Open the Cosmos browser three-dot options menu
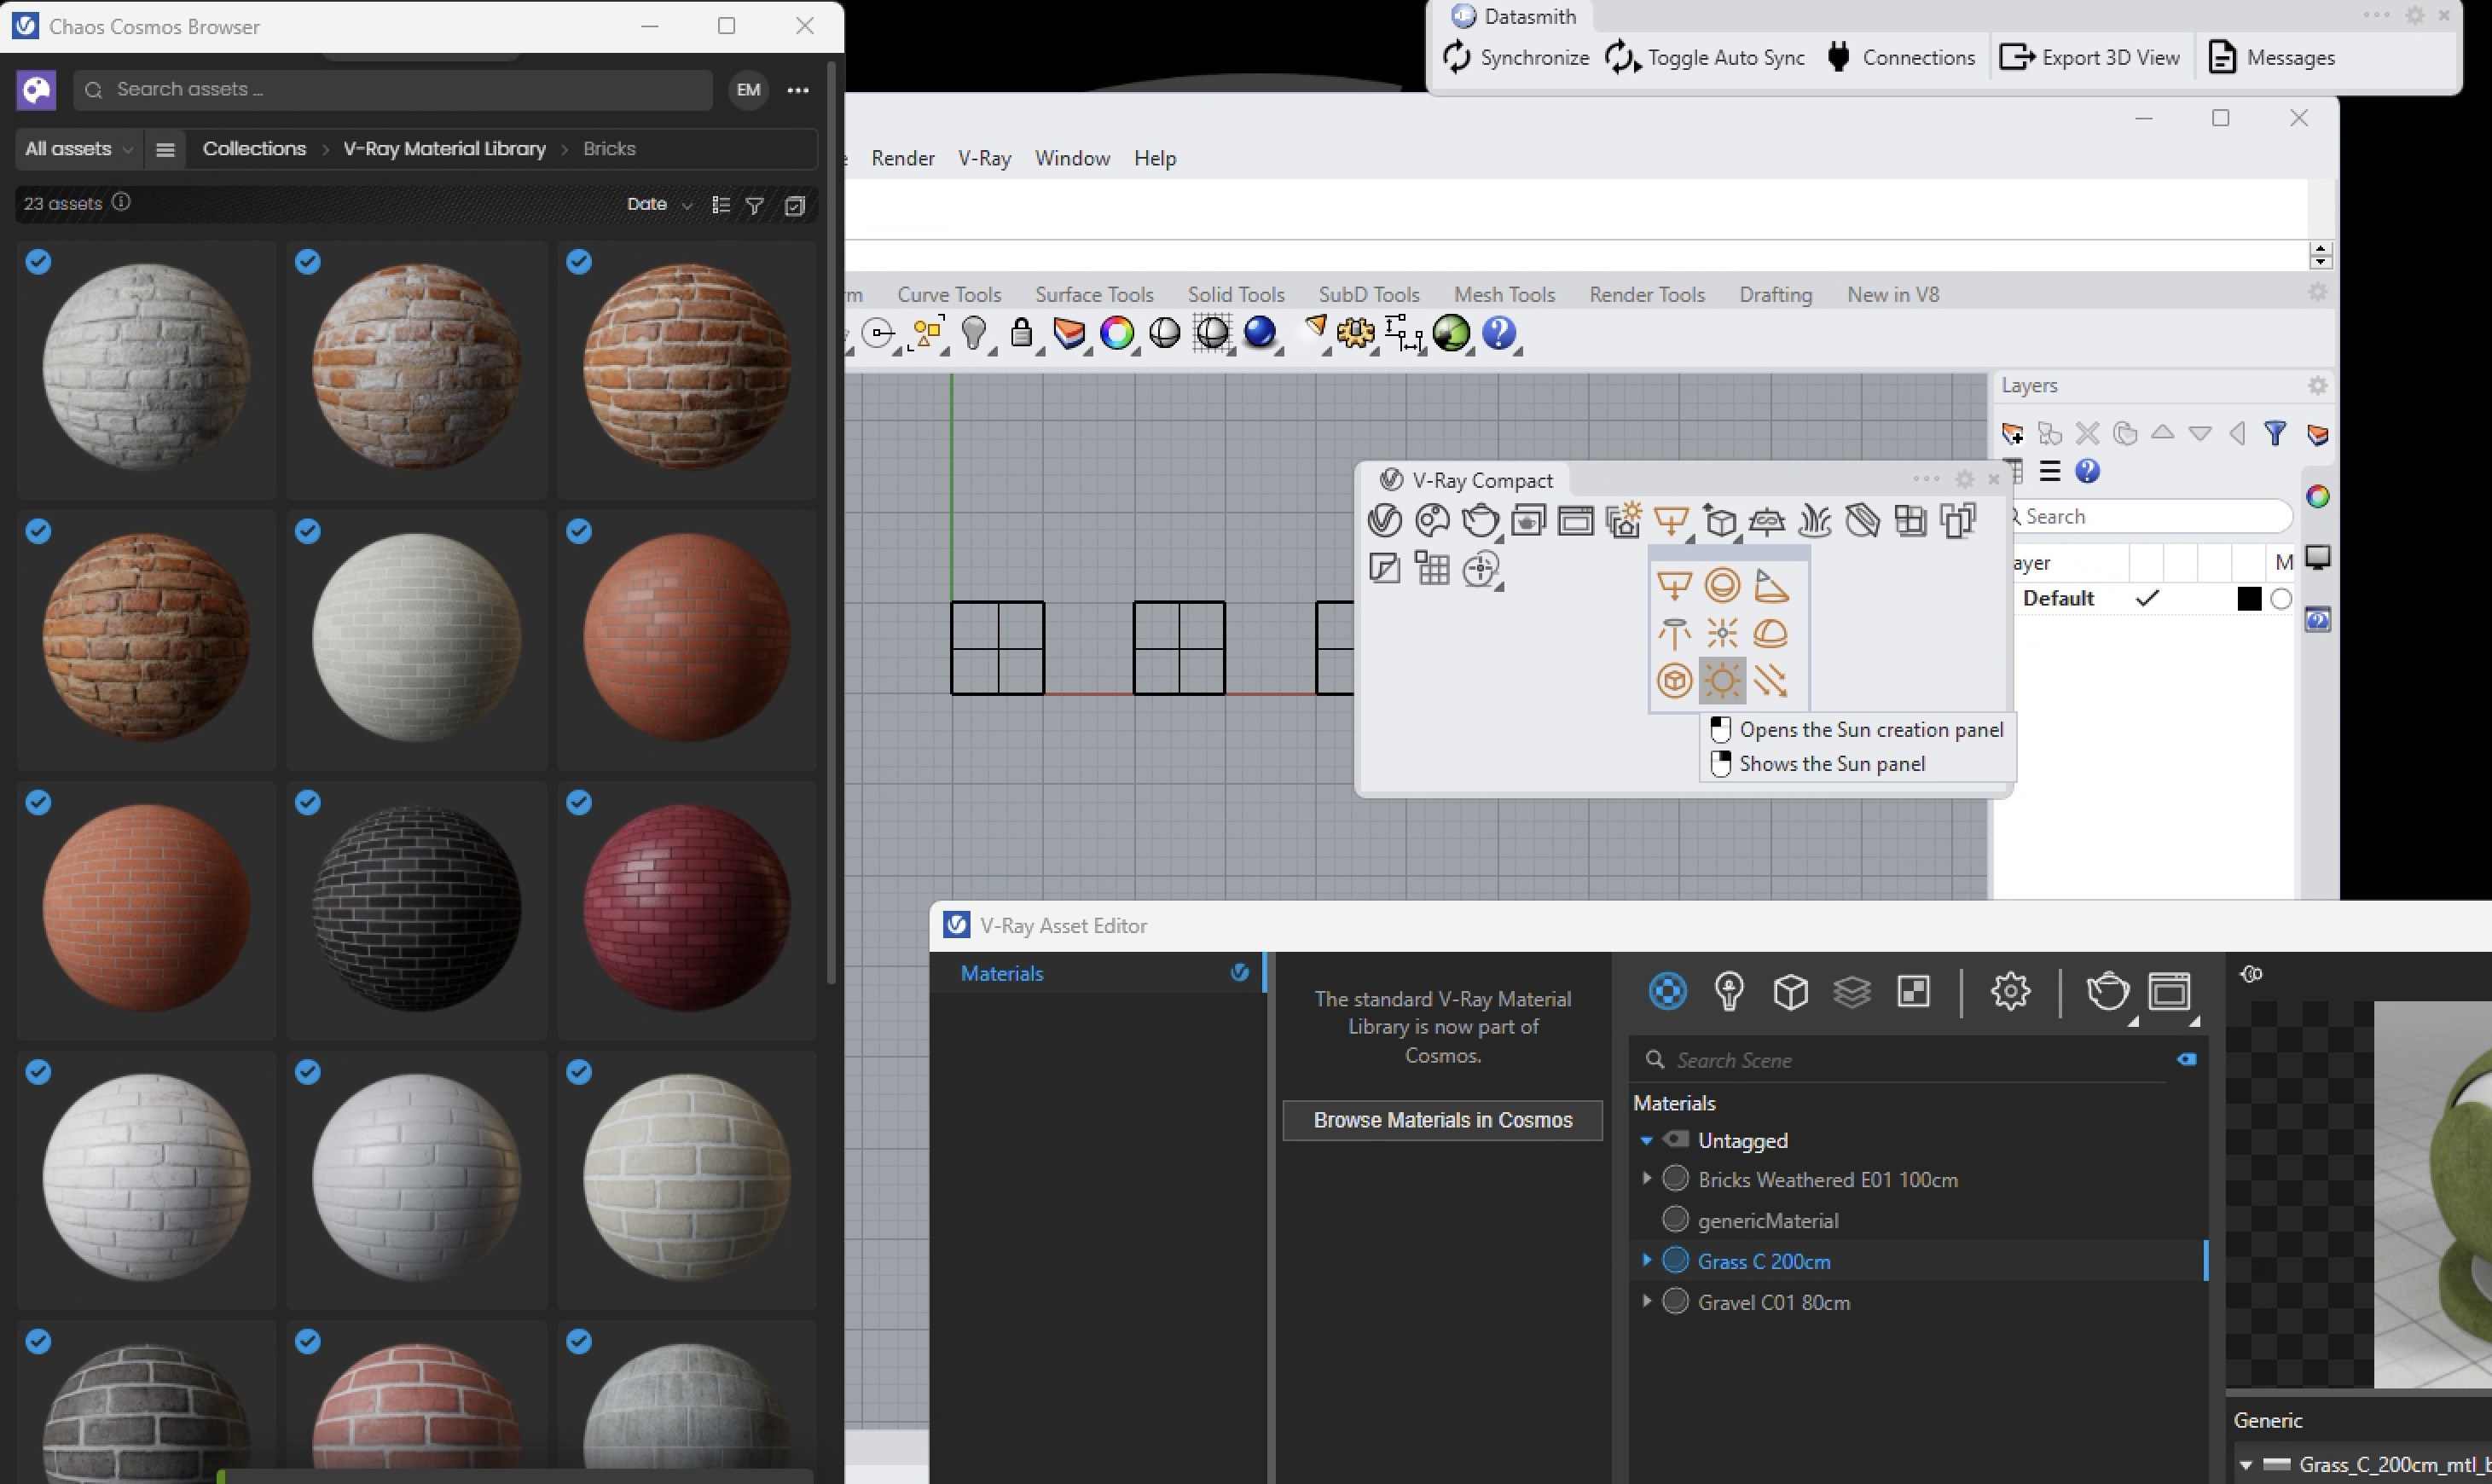2492x1484 pixels. [798, 90]
